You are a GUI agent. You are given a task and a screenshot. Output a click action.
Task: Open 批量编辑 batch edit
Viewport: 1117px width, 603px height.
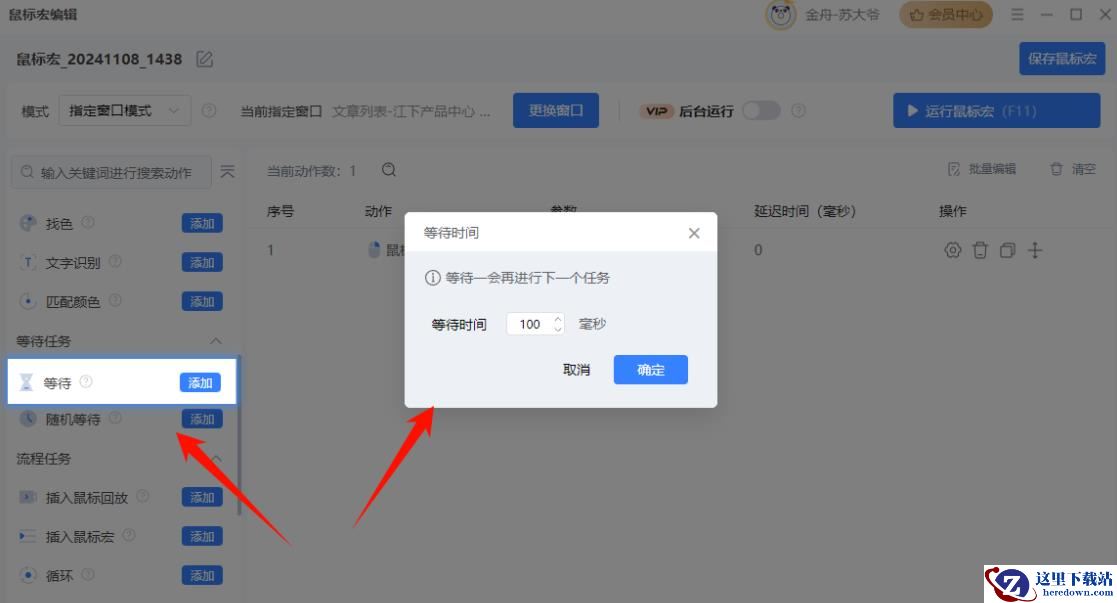982,169
